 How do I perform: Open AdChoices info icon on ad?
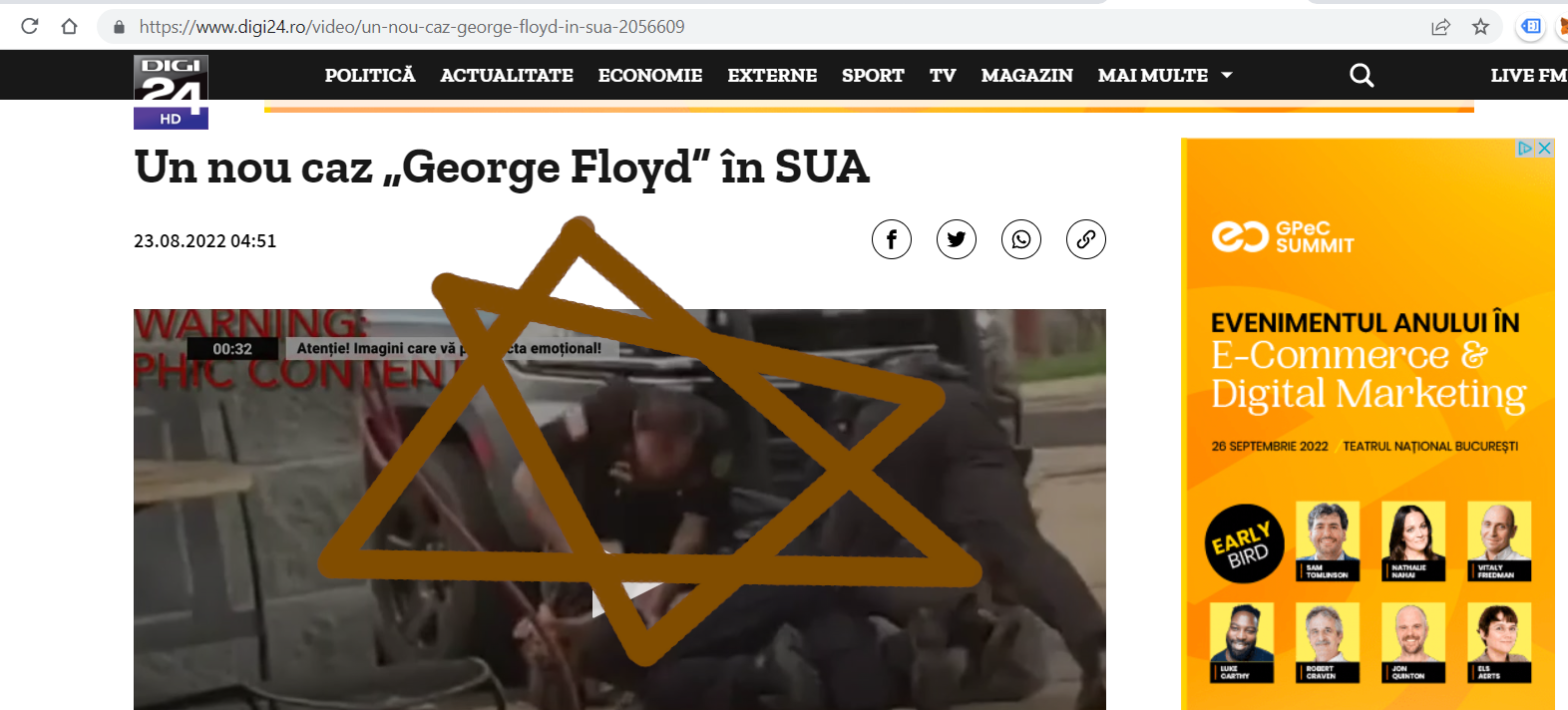[x=1526, y=148]
